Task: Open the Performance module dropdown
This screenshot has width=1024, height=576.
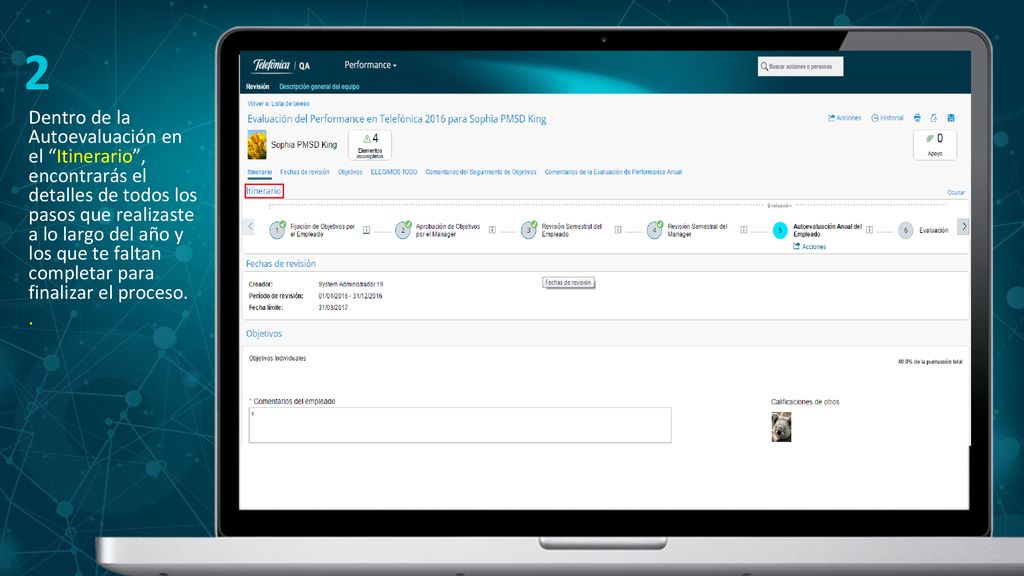Action: 370,65
